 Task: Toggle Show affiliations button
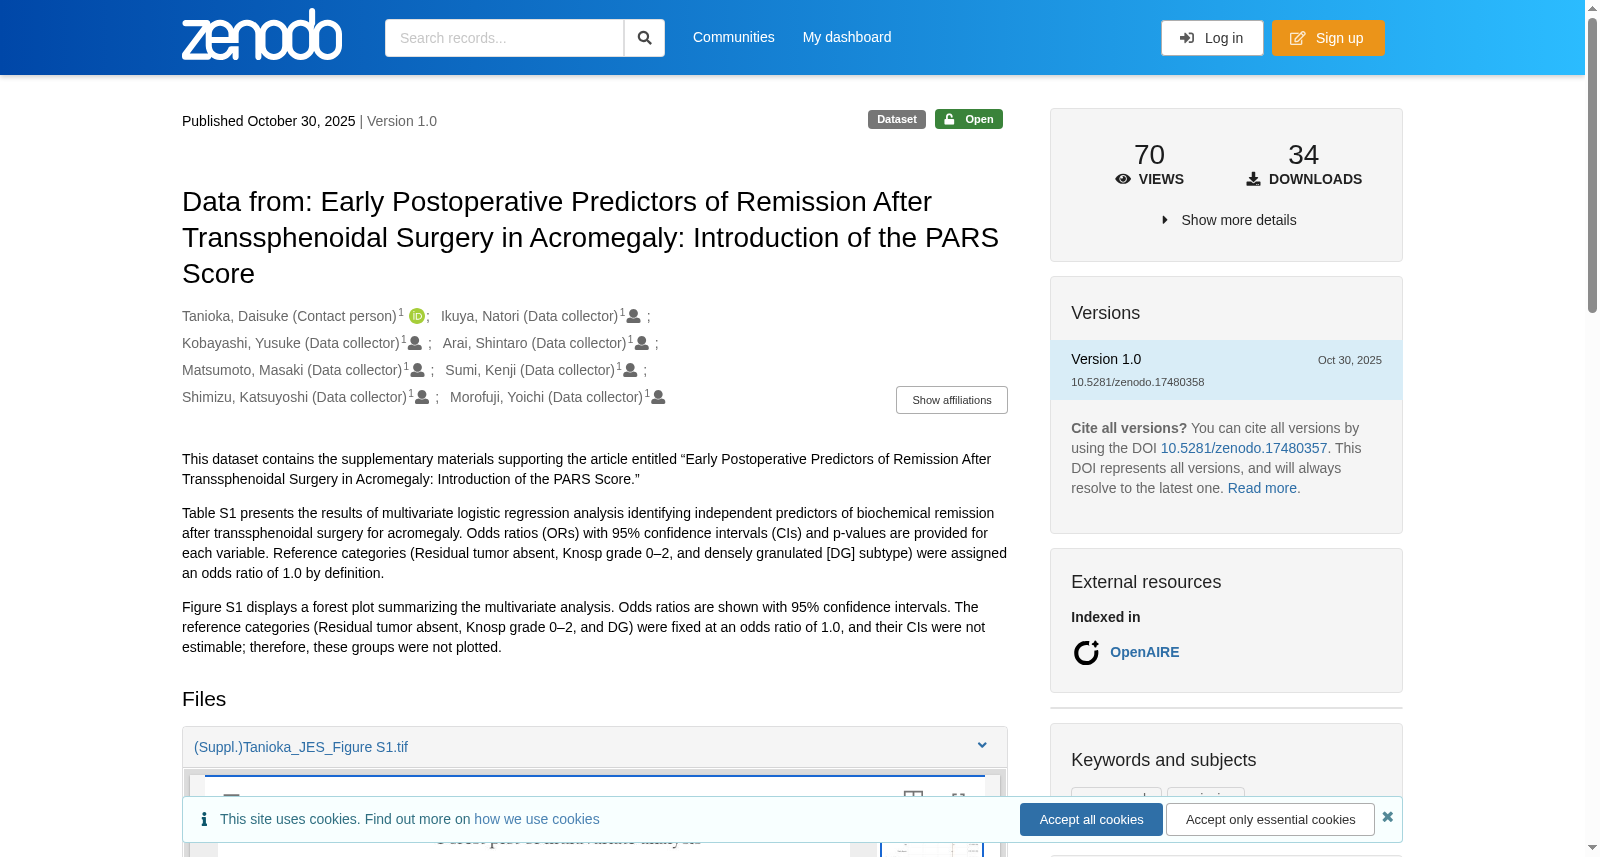[x=951, y=400]
